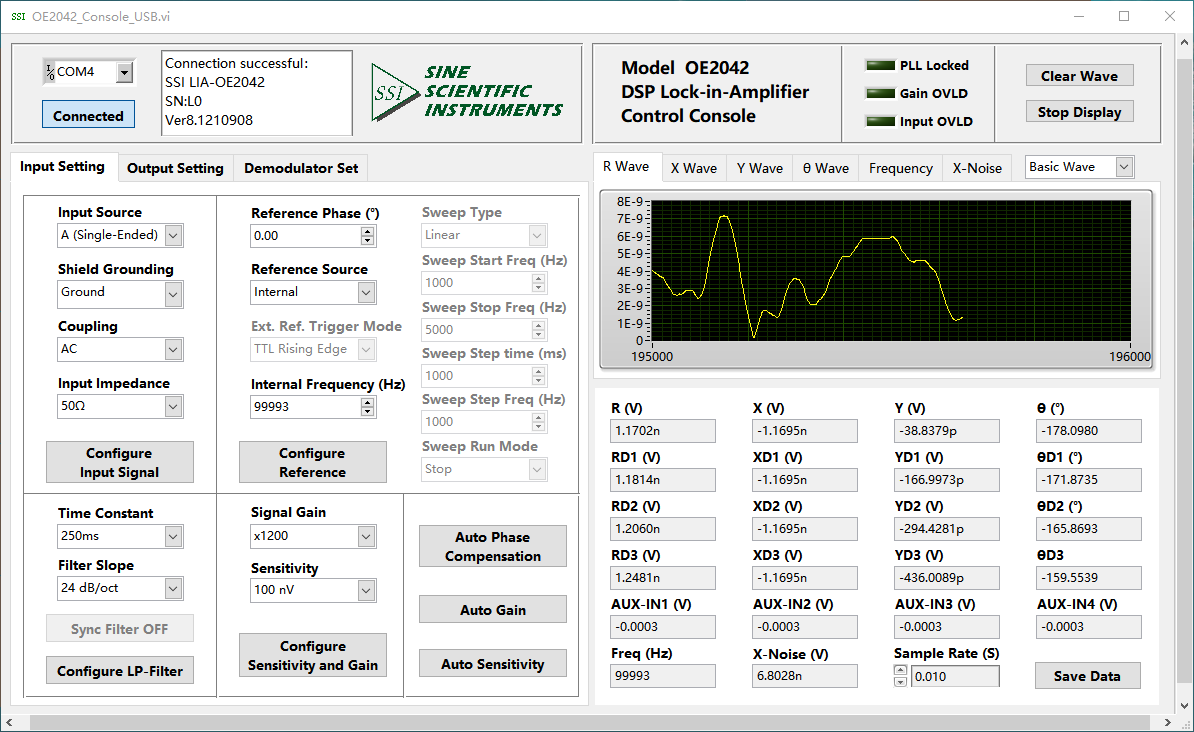Select the Y Wave tab
This screenshot has width=1194, height=732.
(759, 168)
